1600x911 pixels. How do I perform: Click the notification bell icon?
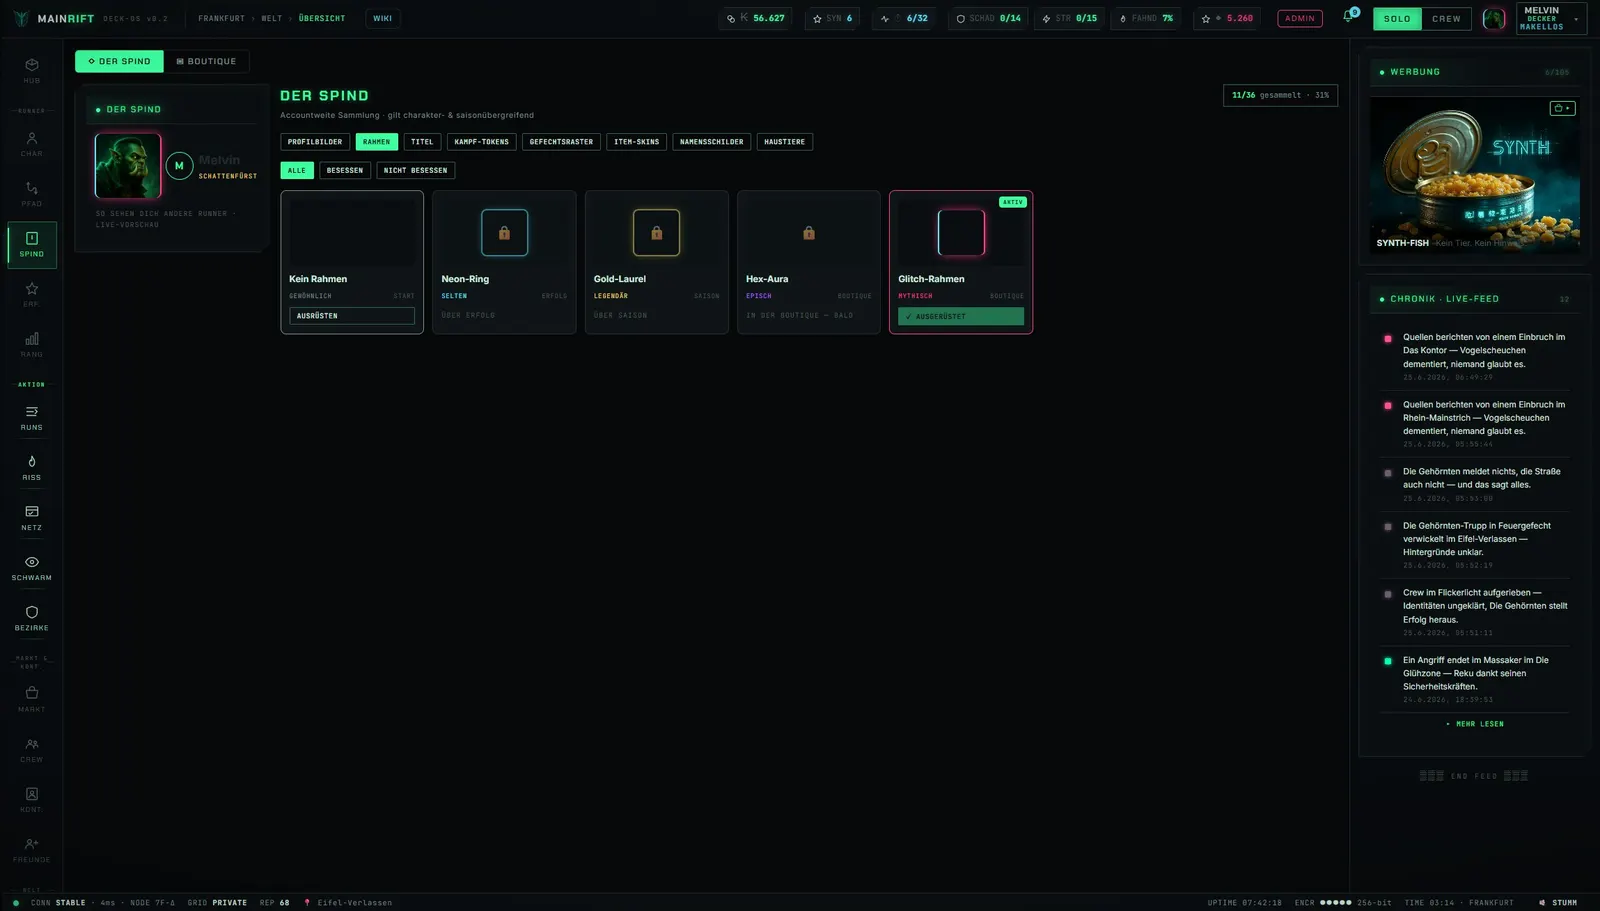point(1349,17)
